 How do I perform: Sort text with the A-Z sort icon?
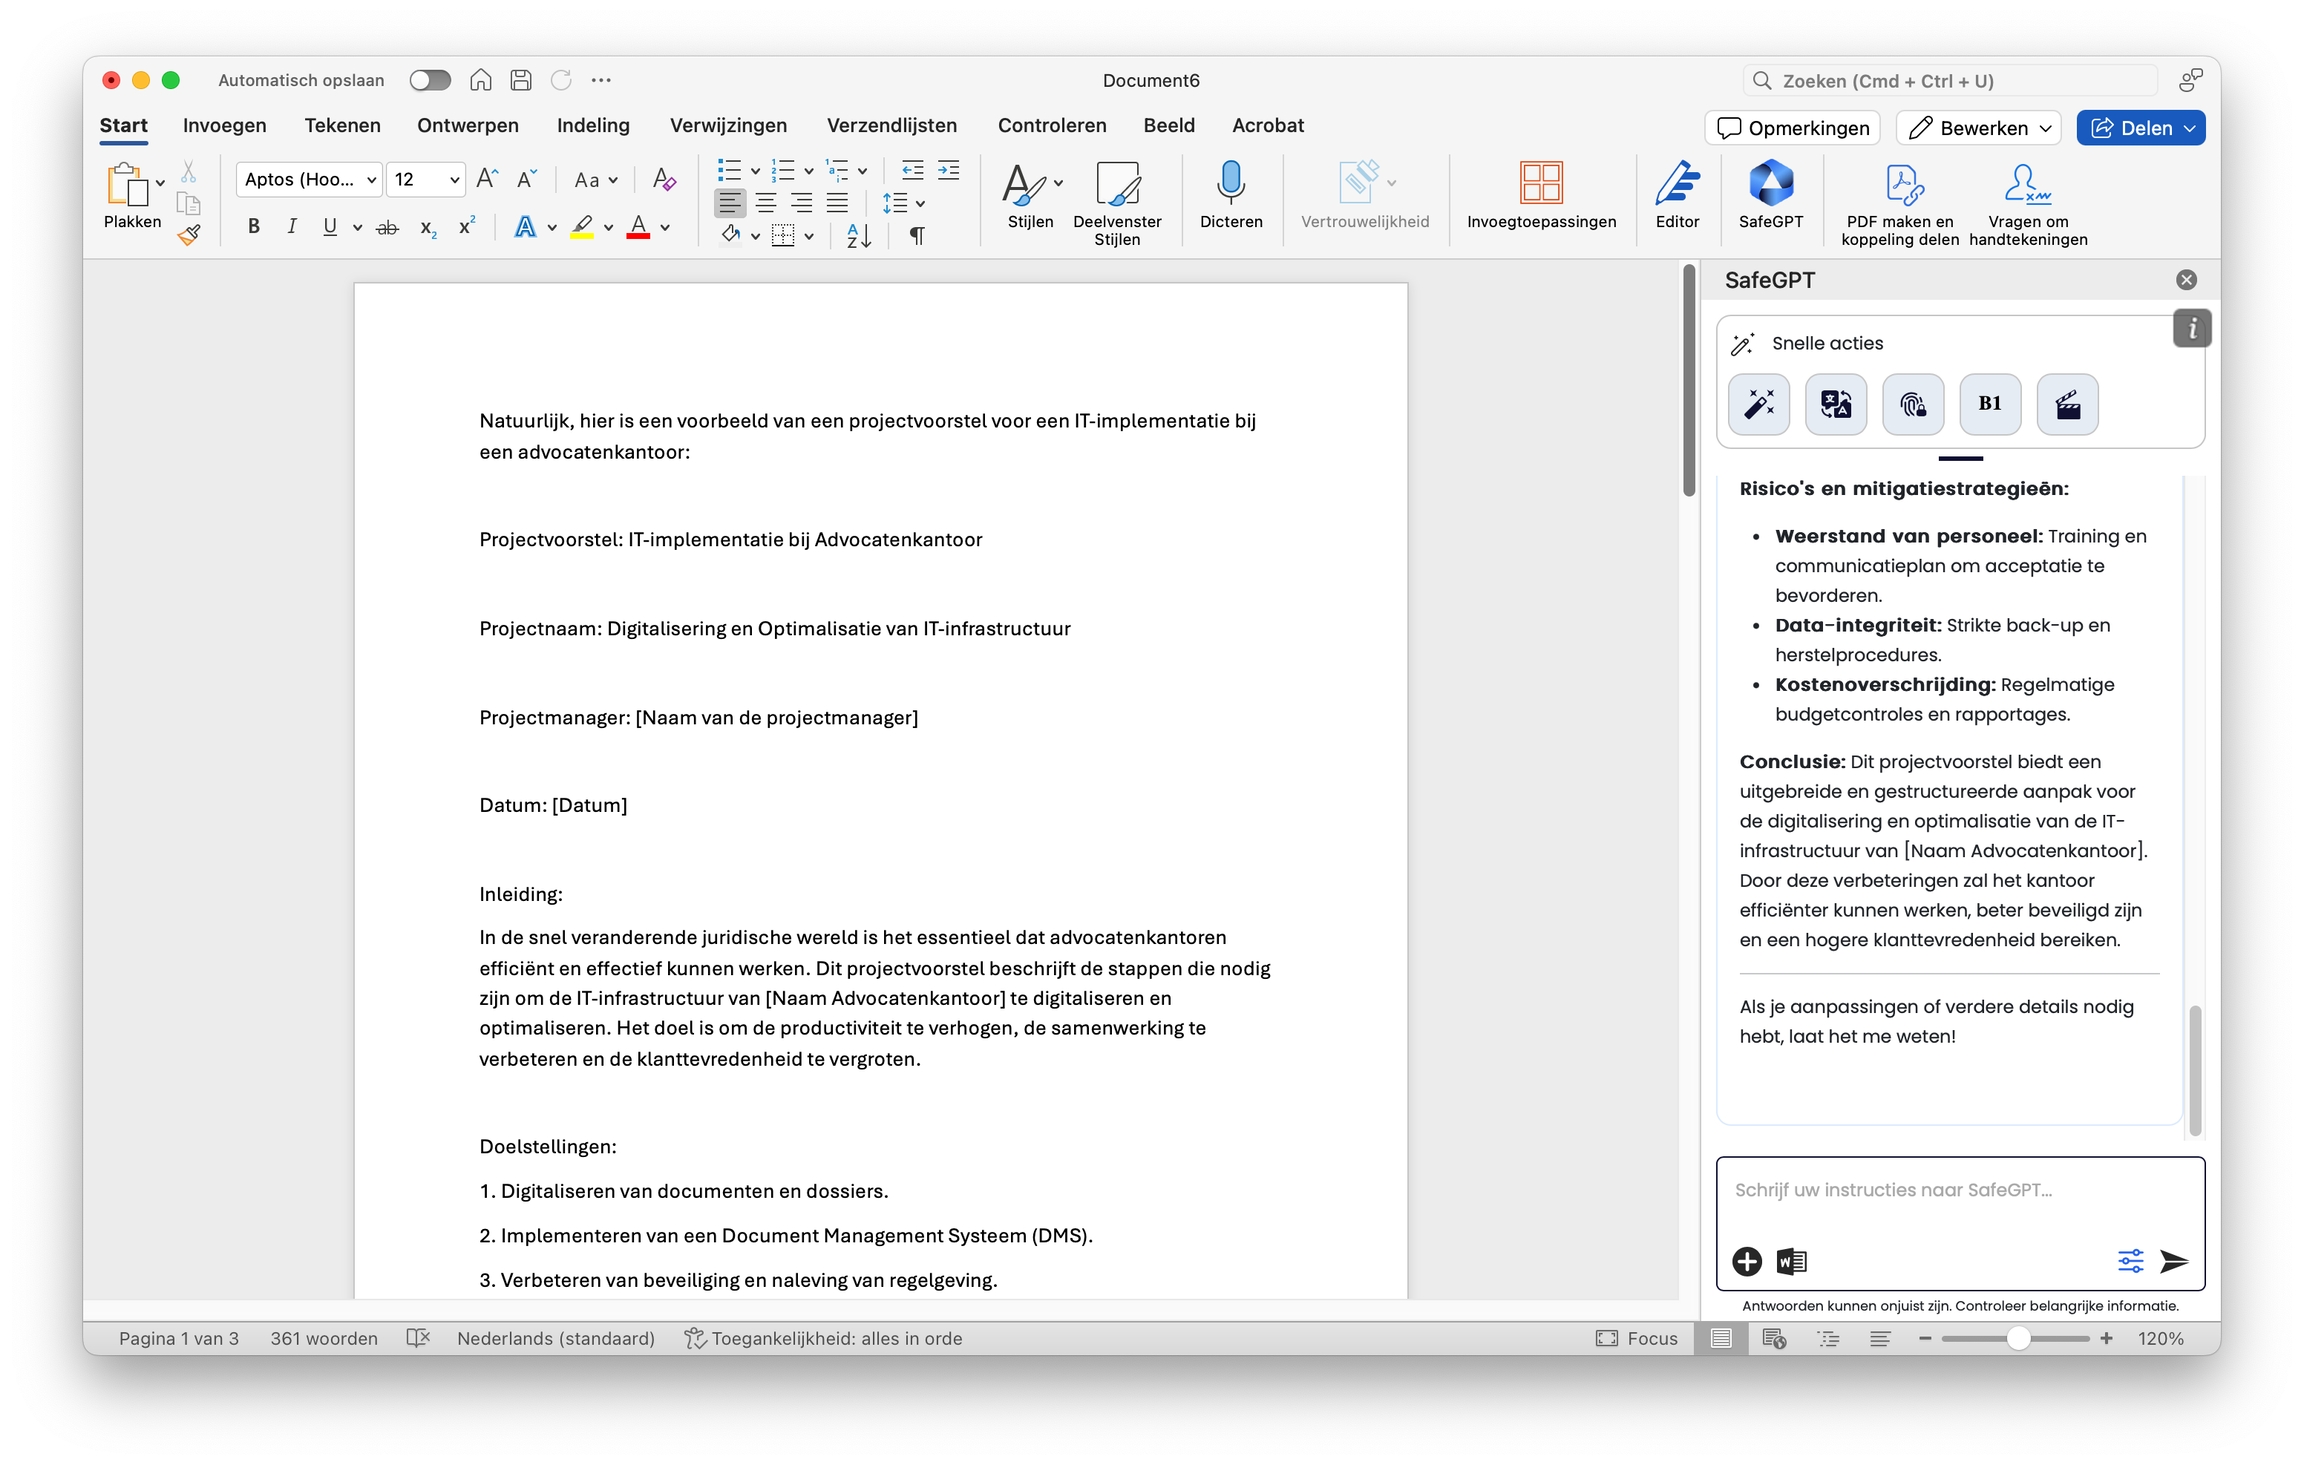(859, 235)
